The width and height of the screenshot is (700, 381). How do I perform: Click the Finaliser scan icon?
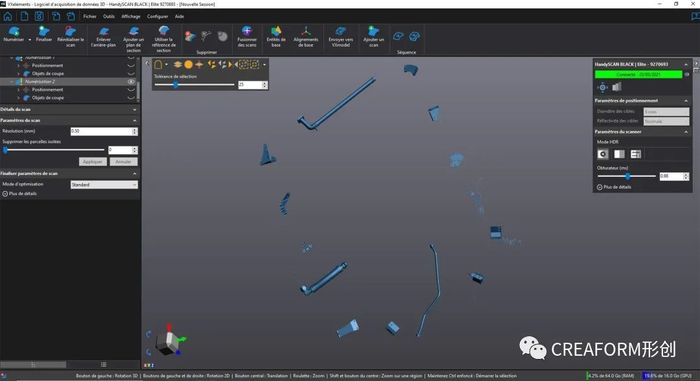click(x=44, y=34)
